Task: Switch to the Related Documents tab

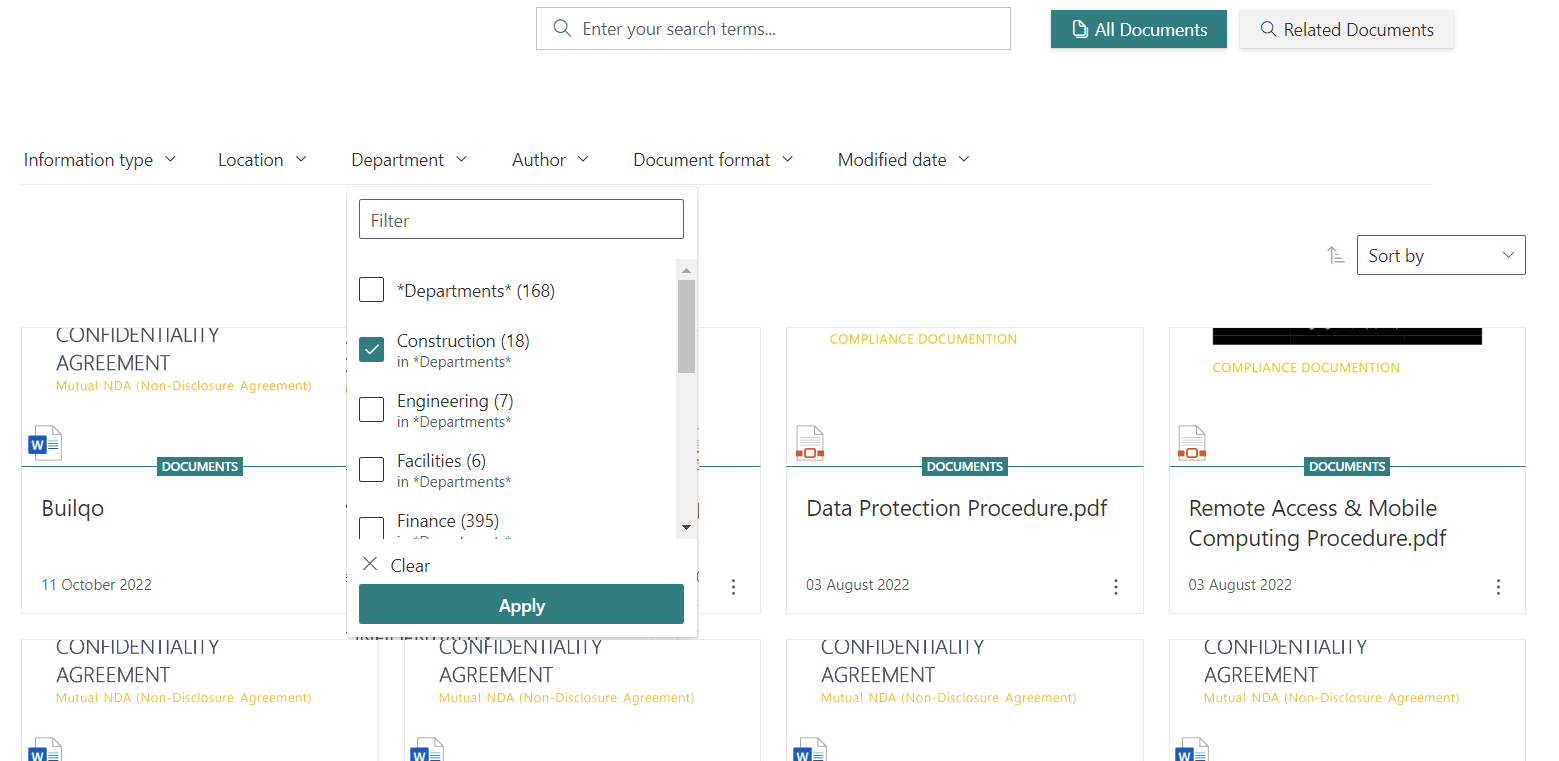Action: click(x=1346, y=29)
